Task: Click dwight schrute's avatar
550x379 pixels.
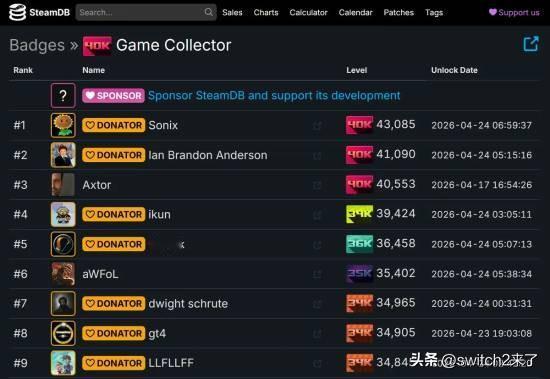Action: pyautogui.click(x=63, y=303)
